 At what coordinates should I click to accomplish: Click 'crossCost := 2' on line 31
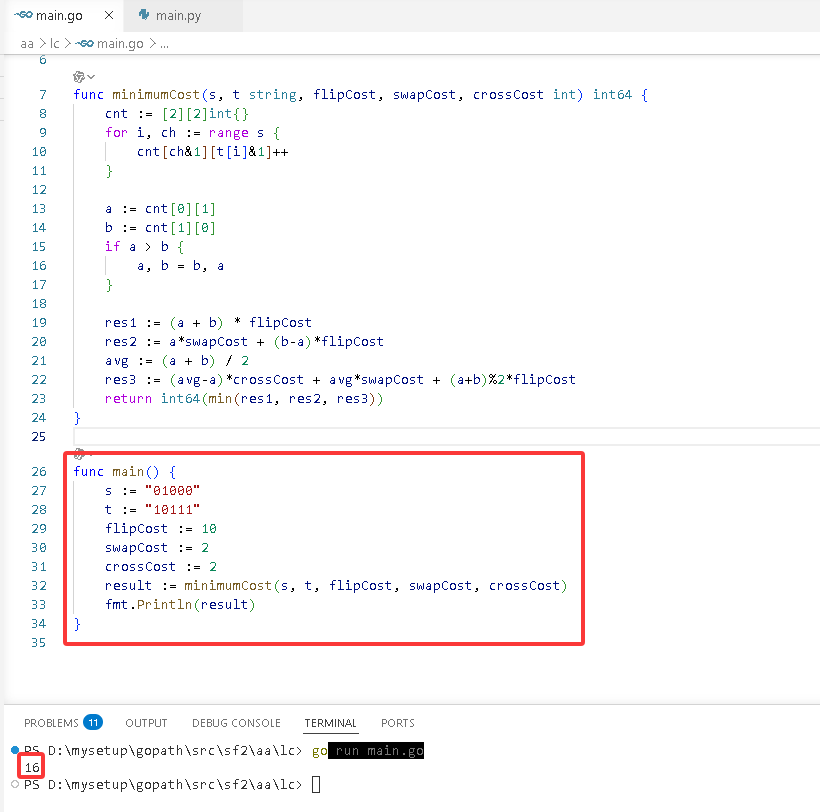point(161,566)
